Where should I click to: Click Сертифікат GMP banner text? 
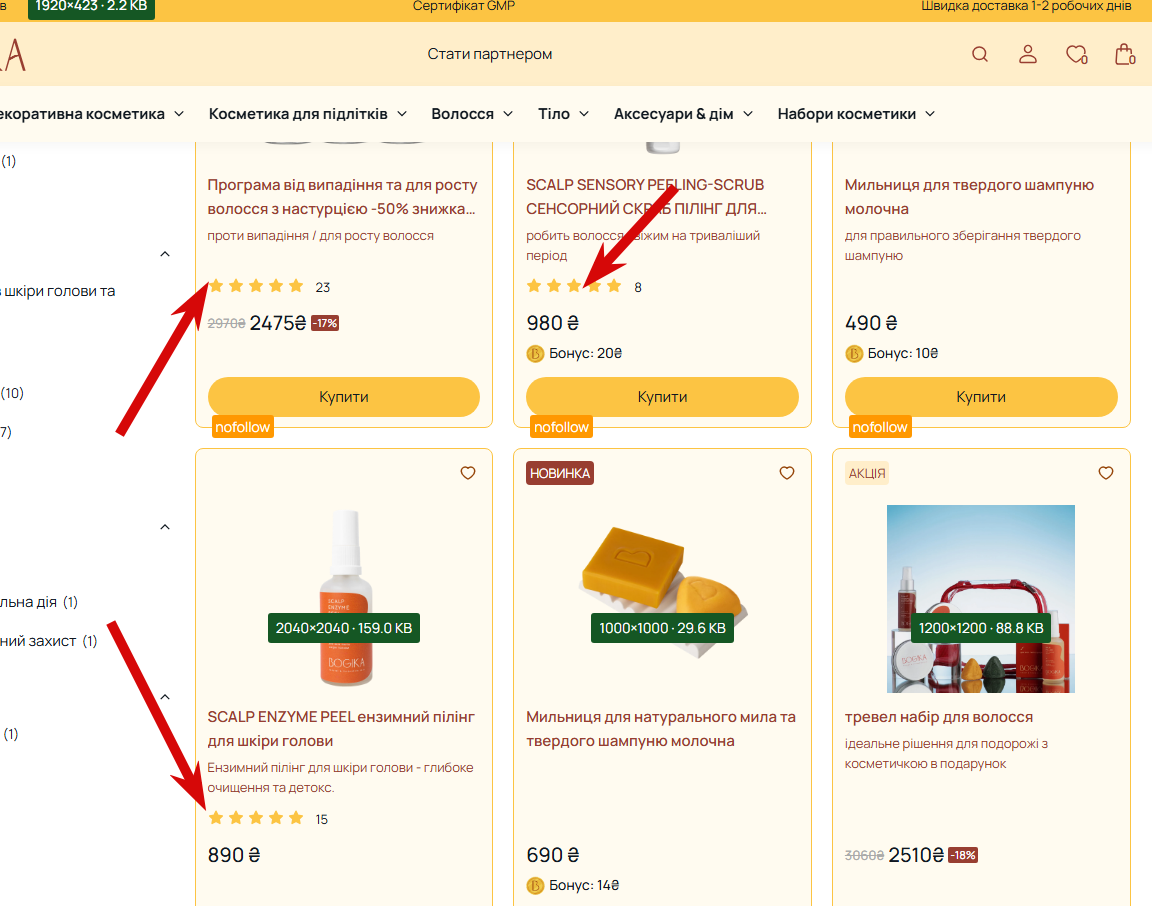pos(464,7)
